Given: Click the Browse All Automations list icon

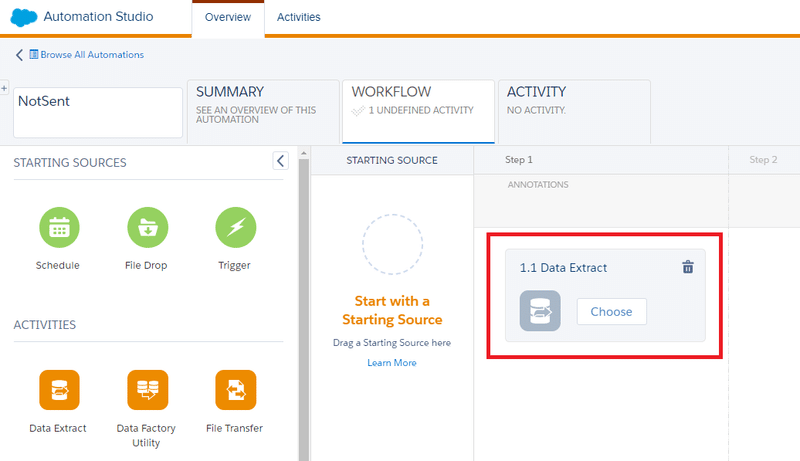Looking at the screenshot, I should (34, 54).
